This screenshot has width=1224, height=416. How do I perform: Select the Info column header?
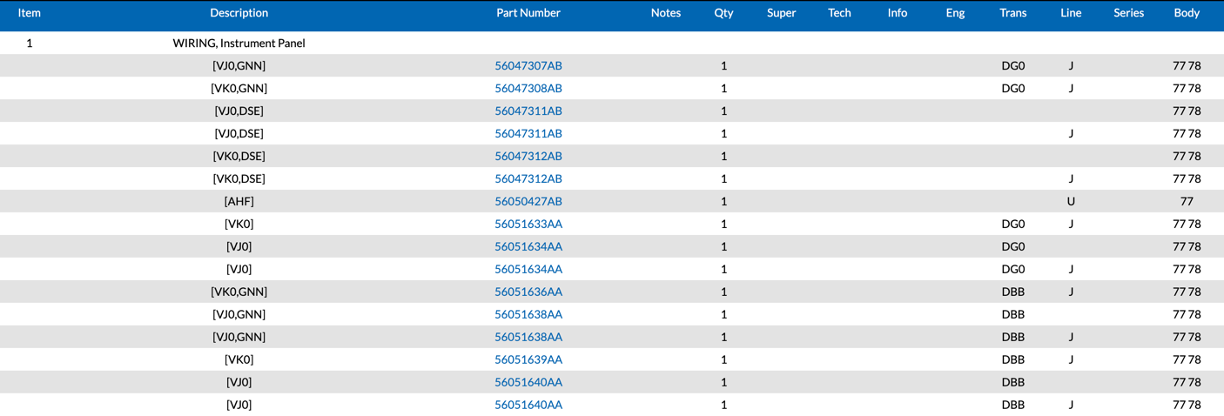[x=897, y=13]
